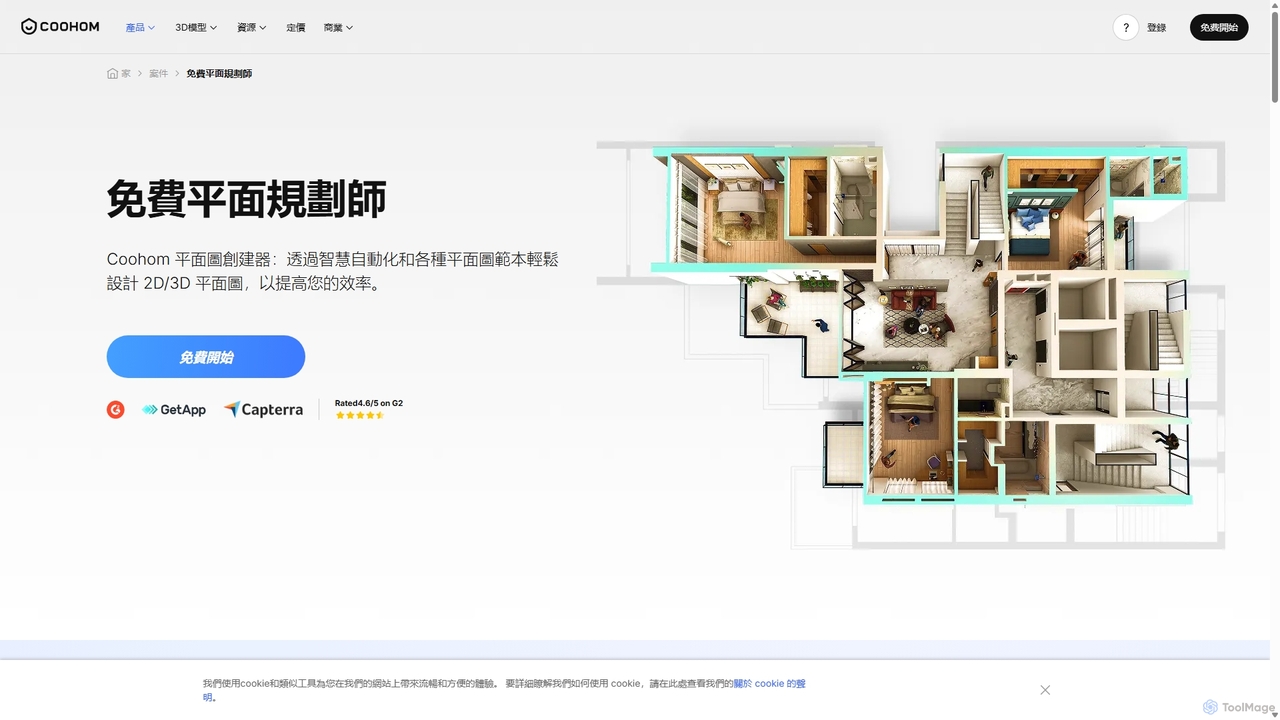Open the help question mark icon
The image size is (1280, 720).
pos(1126,28)
